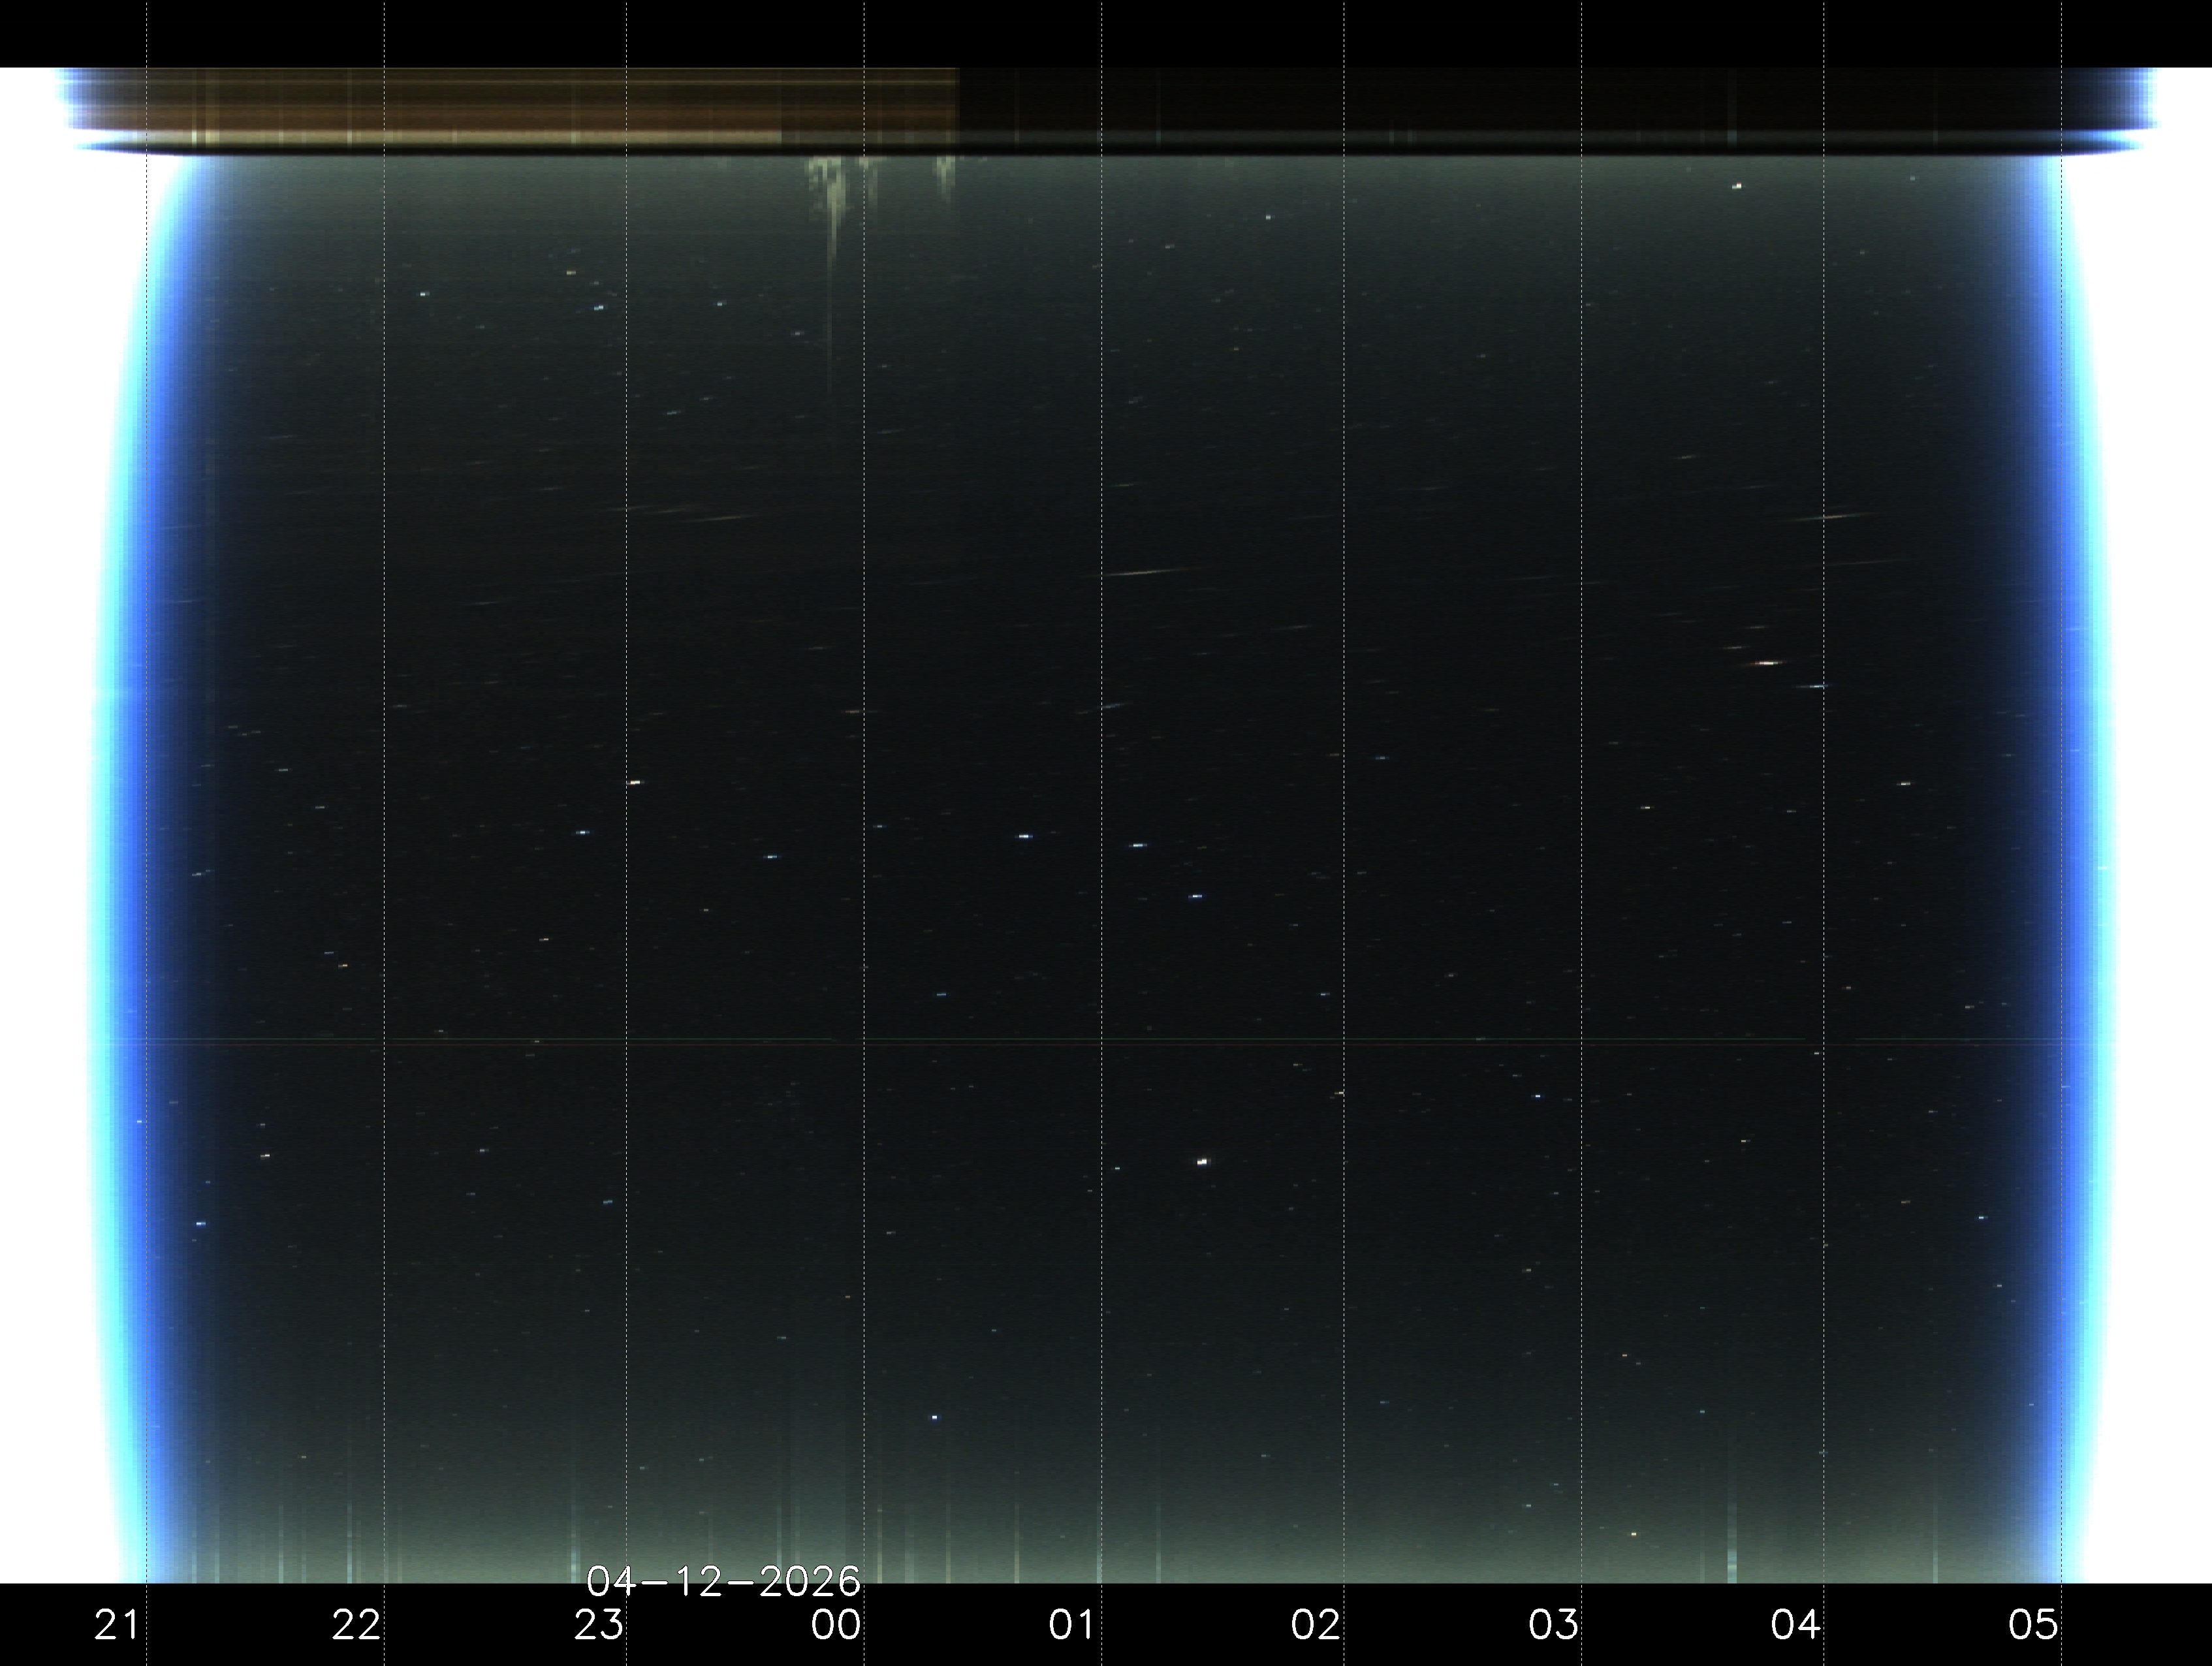Click the 22 hour label
The width and height of the screenshot is (2212, 1666).
click(x=355, y=1625)
